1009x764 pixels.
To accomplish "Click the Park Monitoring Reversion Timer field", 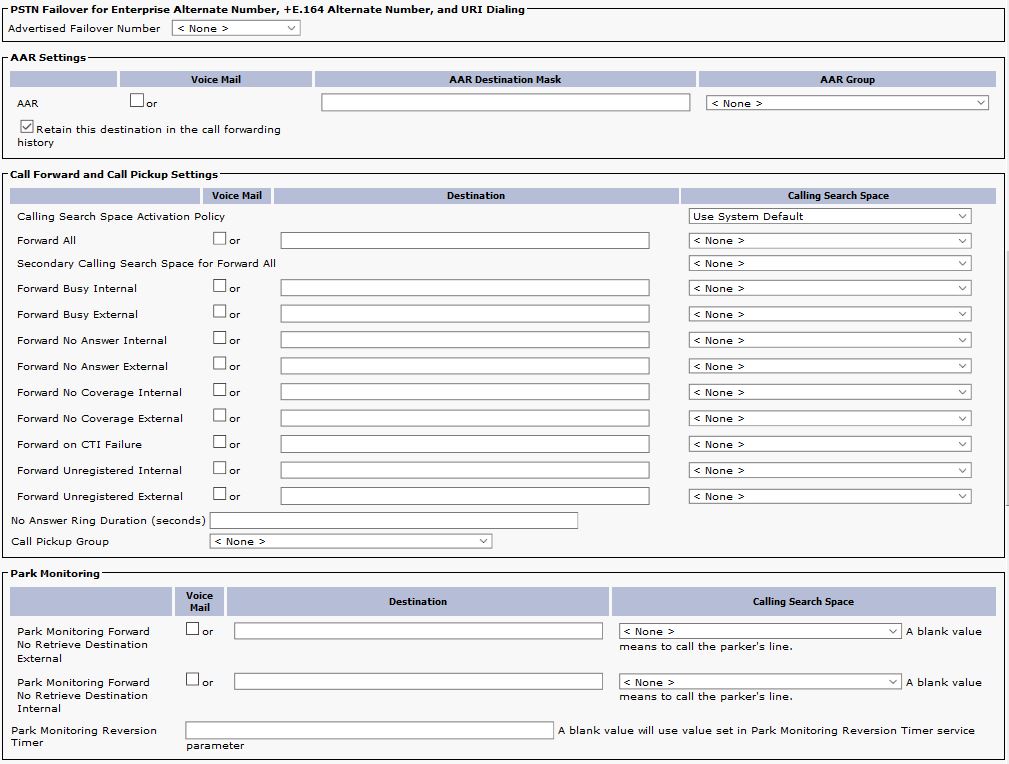I will point(368,731).
